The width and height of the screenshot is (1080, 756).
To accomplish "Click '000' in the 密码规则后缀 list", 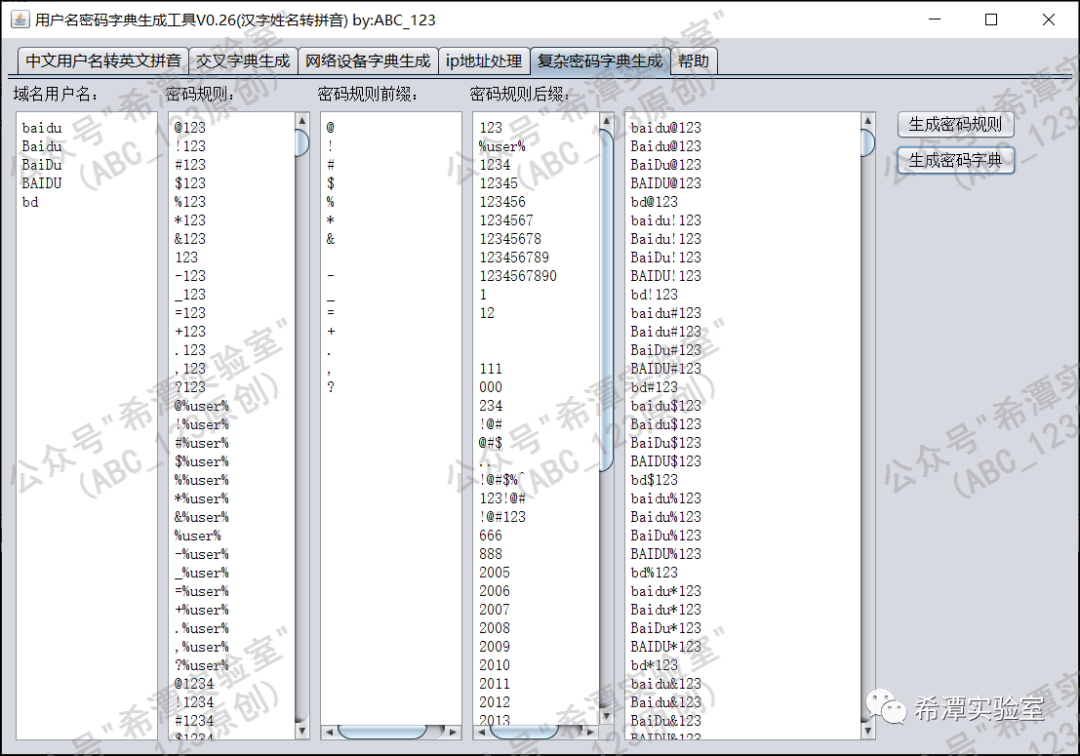I will pos(491,388).
